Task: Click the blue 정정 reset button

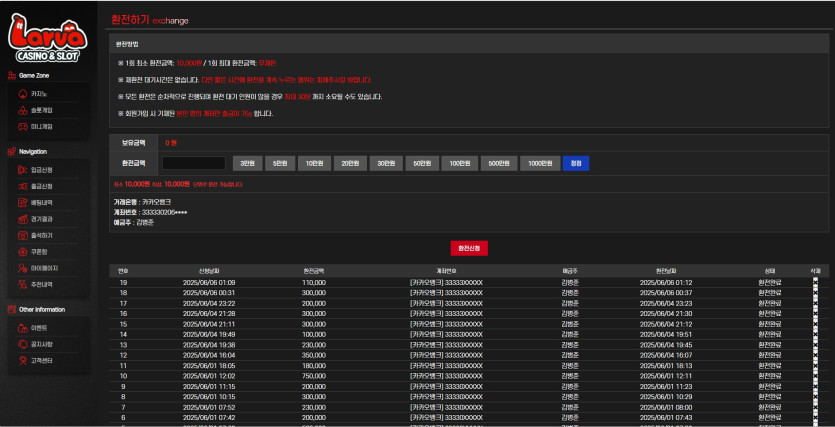Action: tap(576, 163)
